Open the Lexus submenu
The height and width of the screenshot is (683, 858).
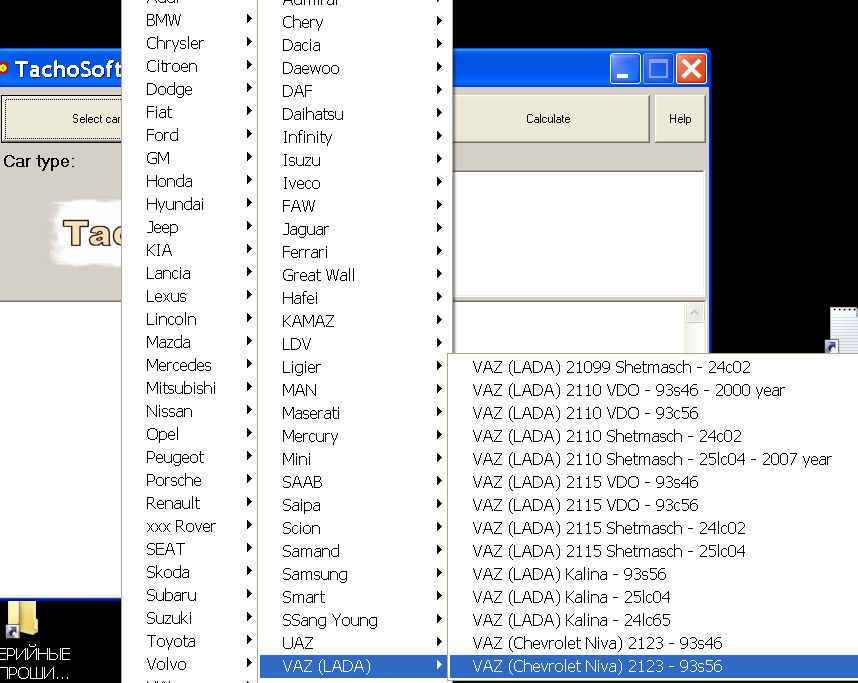(190, 296)
